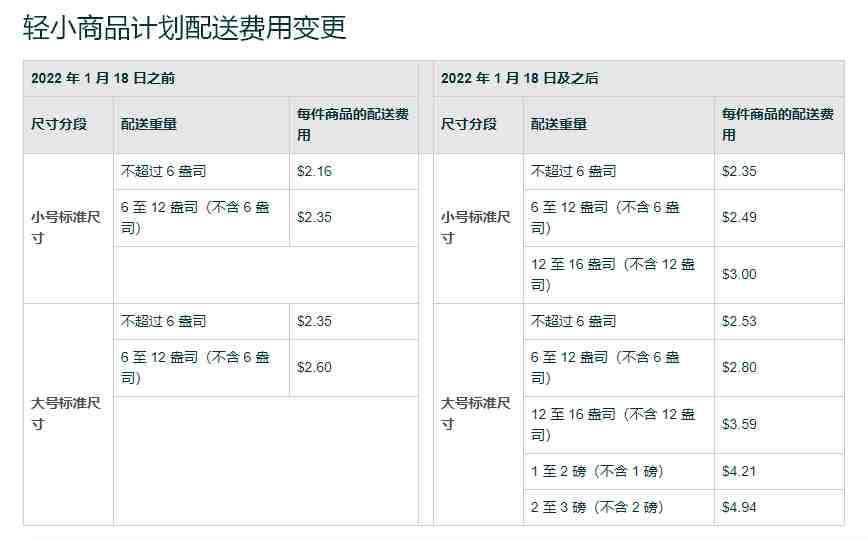868x540 pixels.
Task: Click the $3.00 fee value
Action: (x=739, y=274)
